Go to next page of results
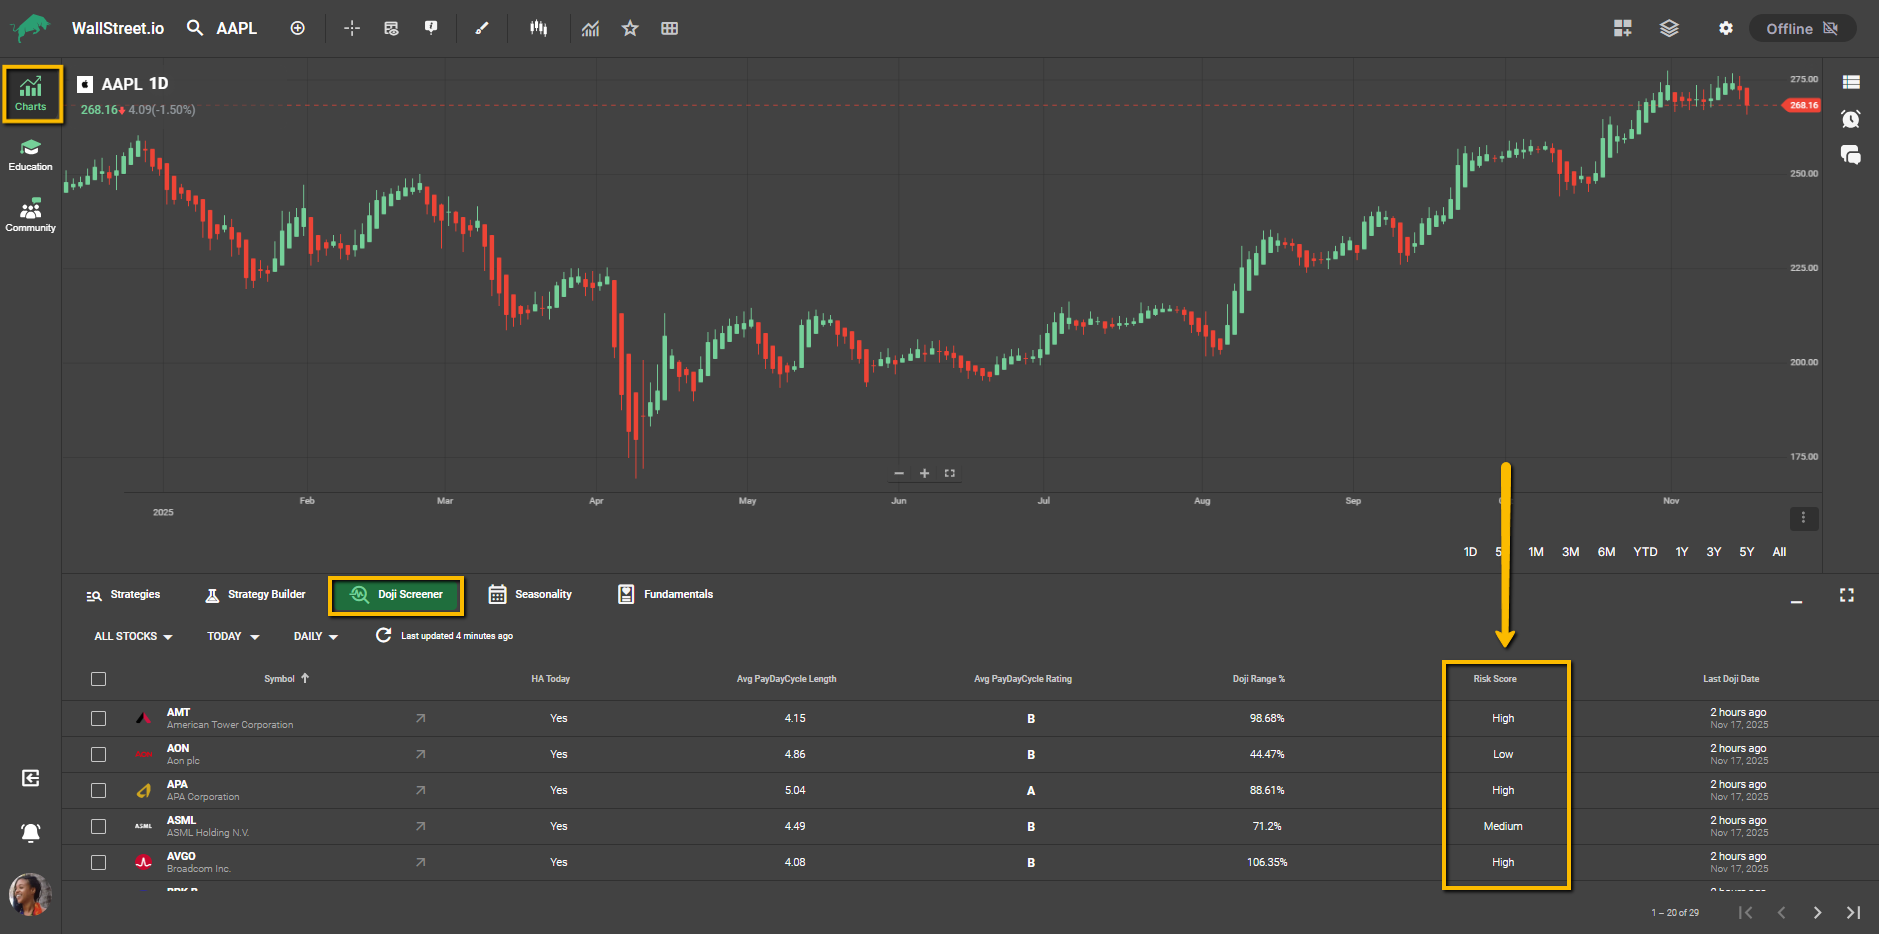 [x=1817, y=912]
